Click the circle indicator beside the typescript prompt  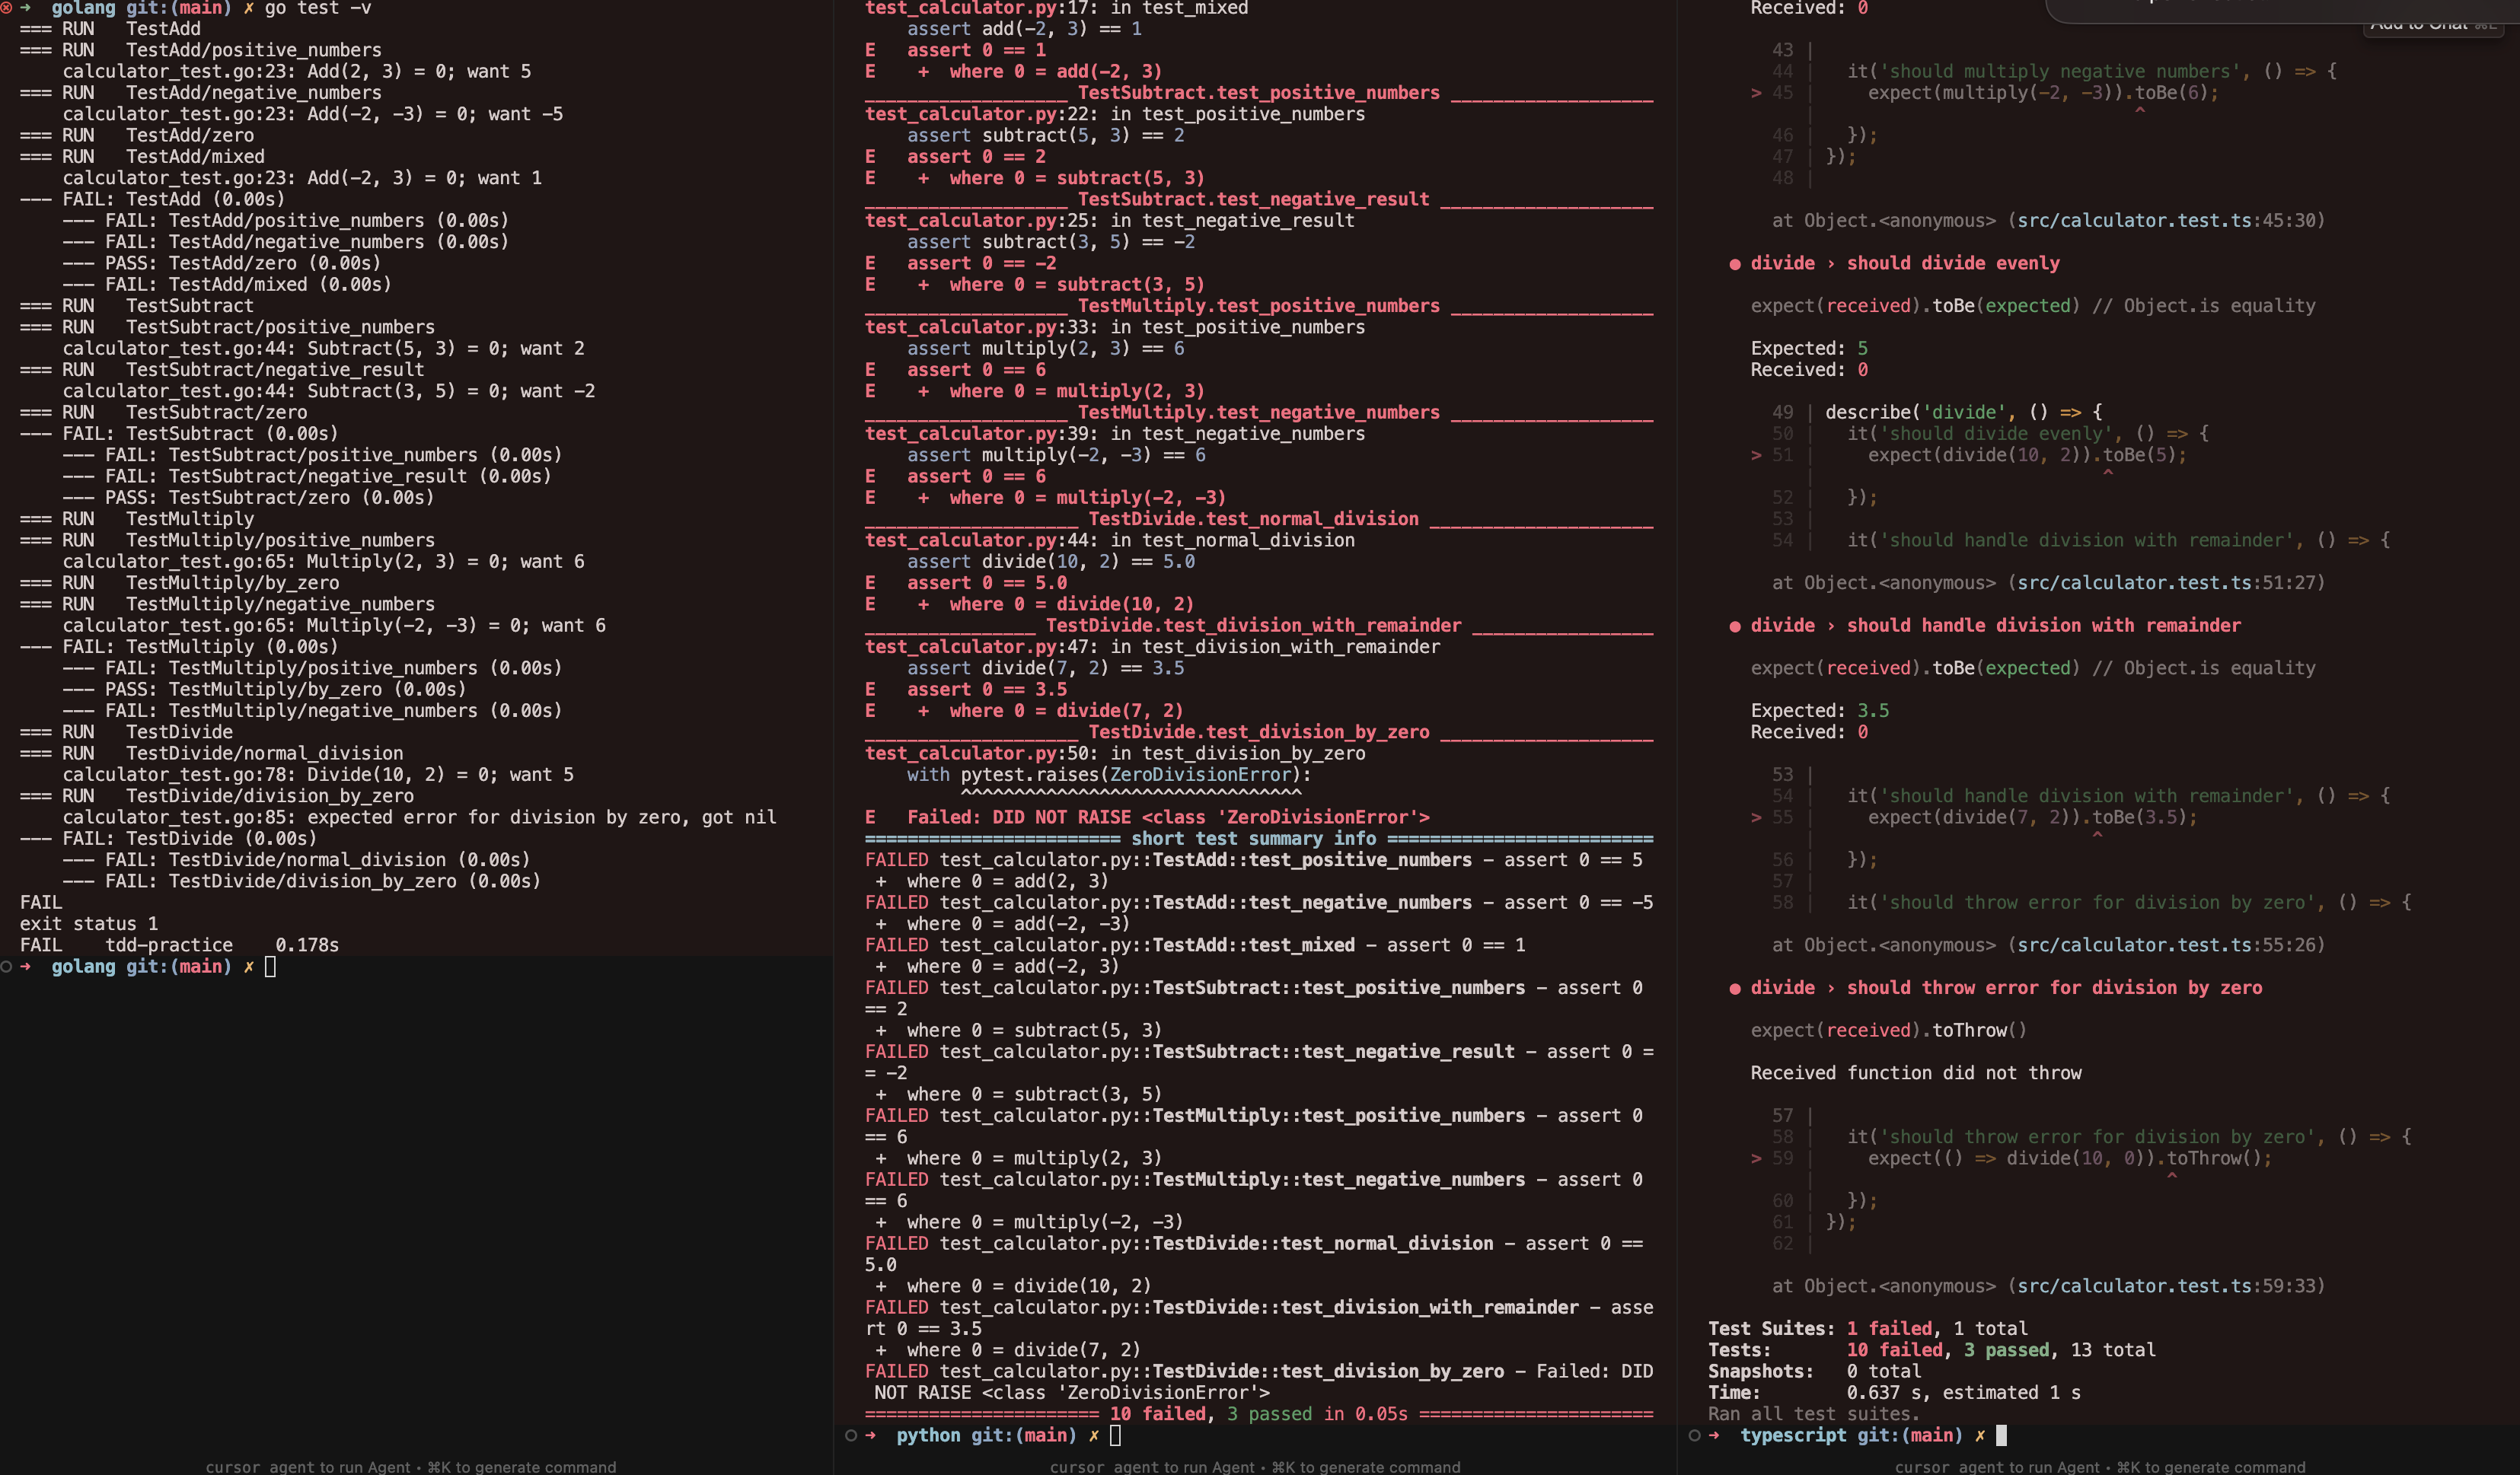click(x=1695, y=1434)
